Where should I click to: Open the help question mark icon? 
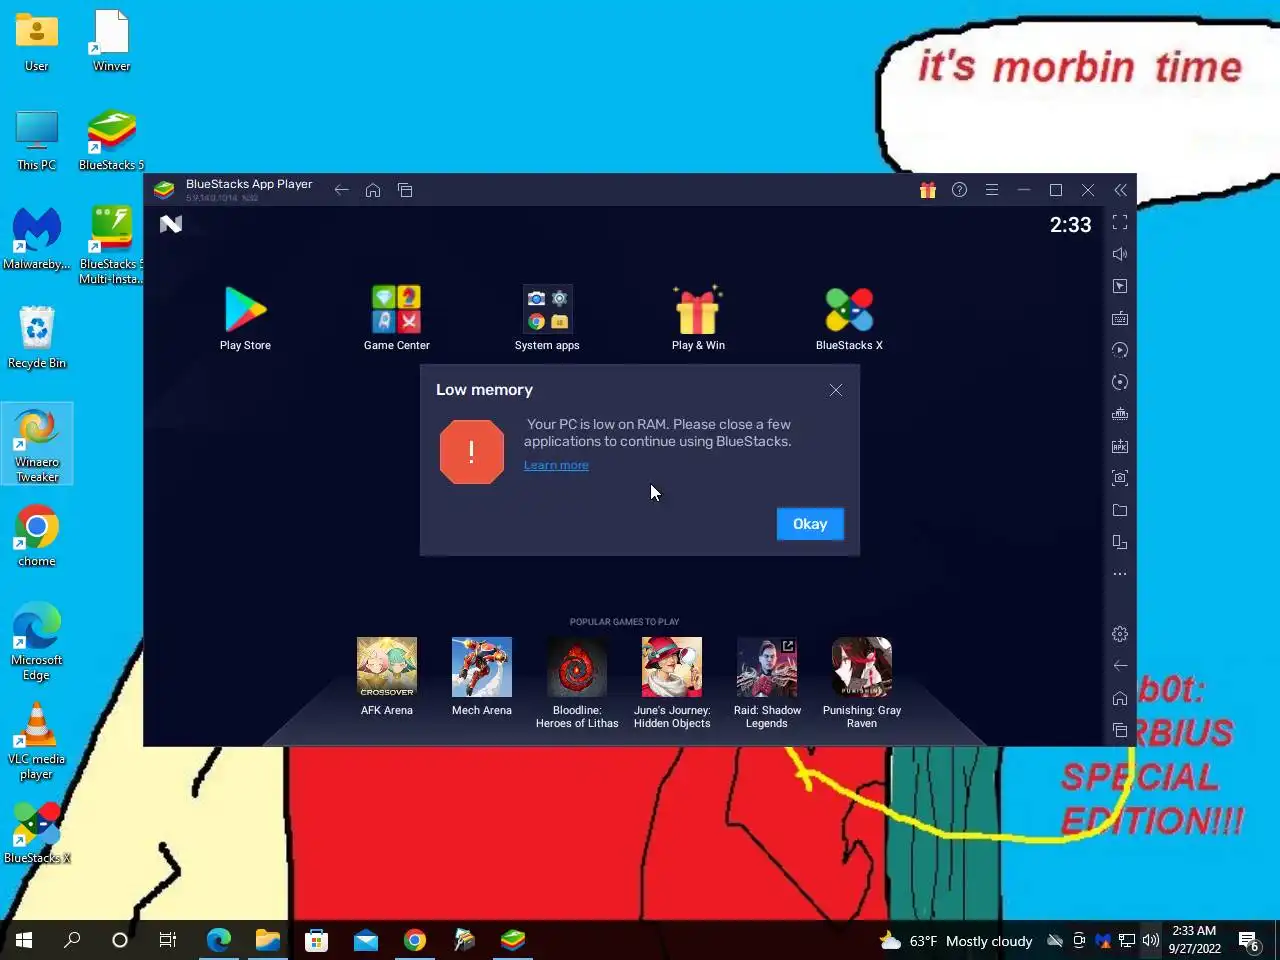(x=959, y=190)
